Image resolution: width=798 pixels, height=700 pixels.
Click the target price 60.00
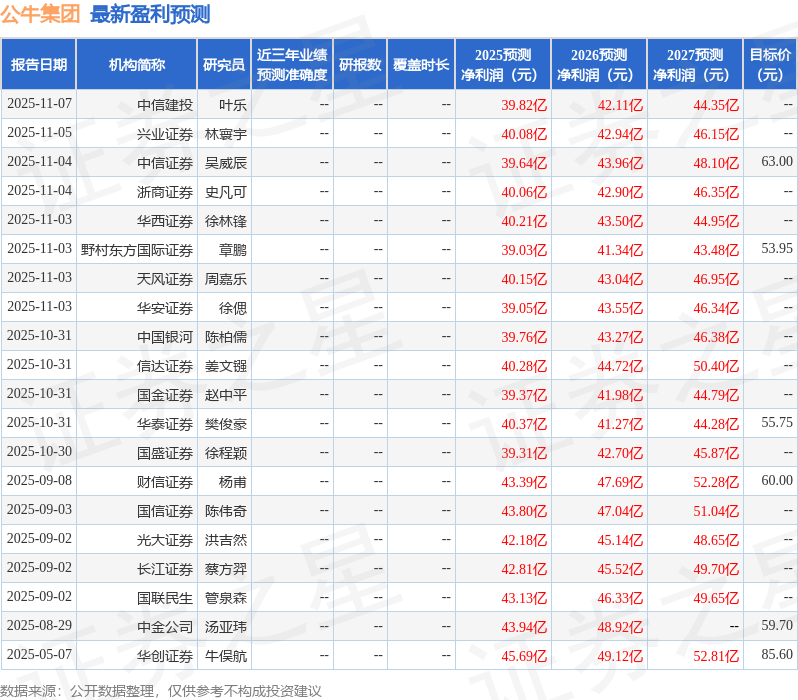(777, 481)
